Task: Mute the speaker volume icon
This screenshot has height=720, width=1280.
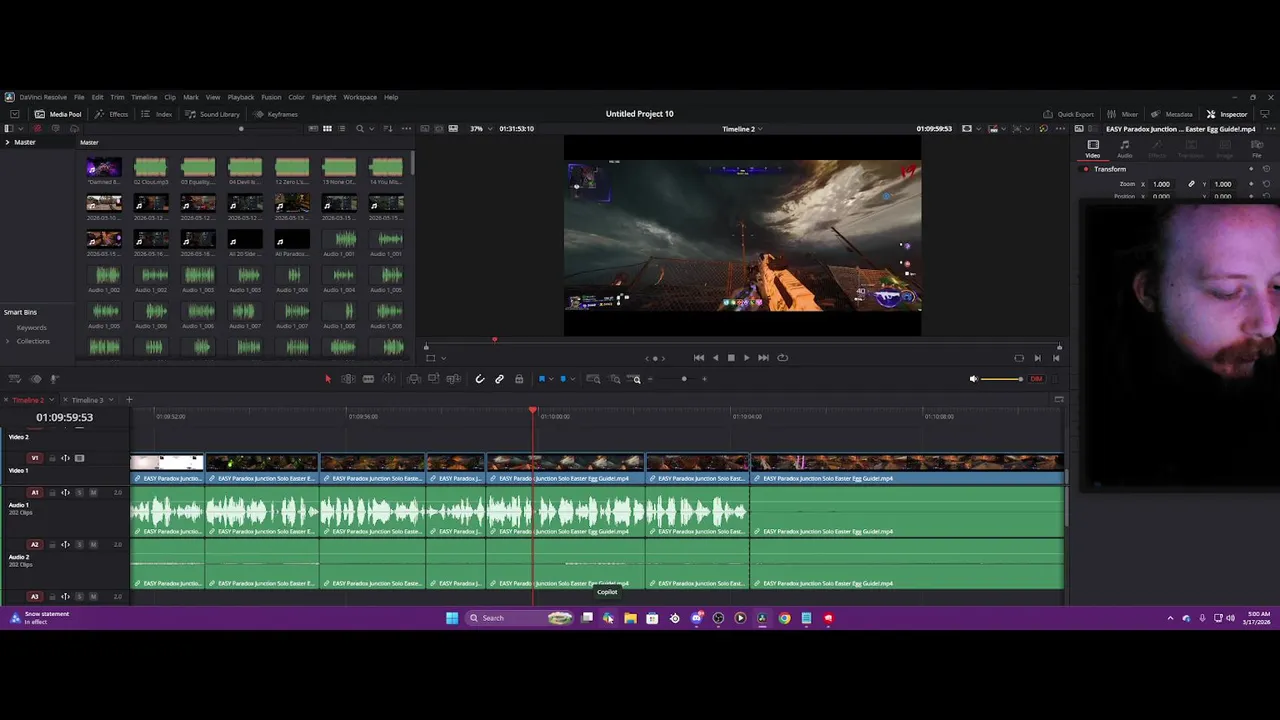Action: pyautogui.click(x=973, y=379)
